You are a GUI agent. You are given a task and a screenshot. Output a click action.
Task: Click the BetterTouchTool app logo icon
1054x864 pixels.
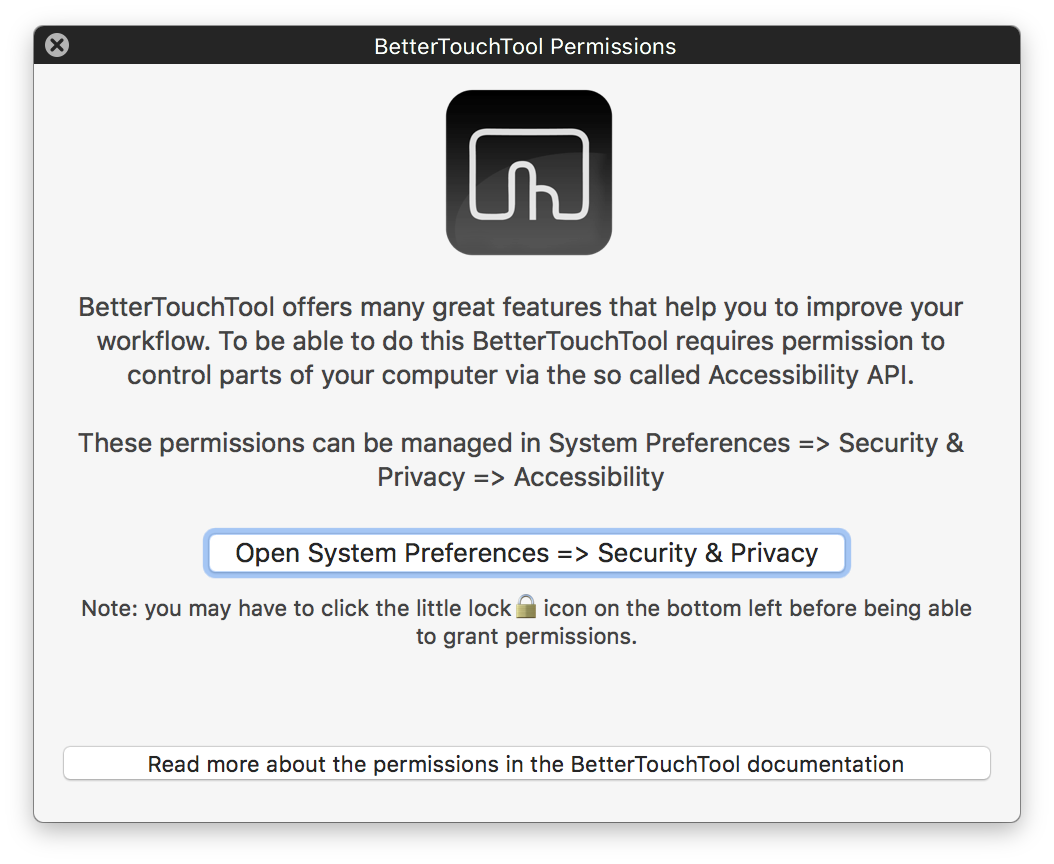528,172
